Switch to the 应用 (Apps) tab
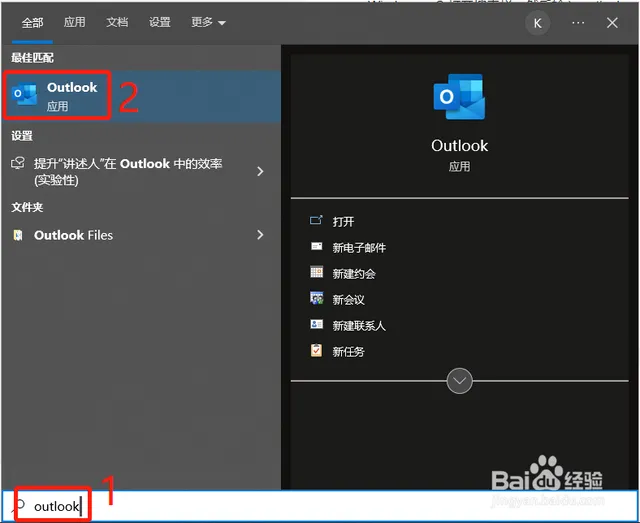The height and width of the screenshot is (523, 640). [x=75, y=22]
